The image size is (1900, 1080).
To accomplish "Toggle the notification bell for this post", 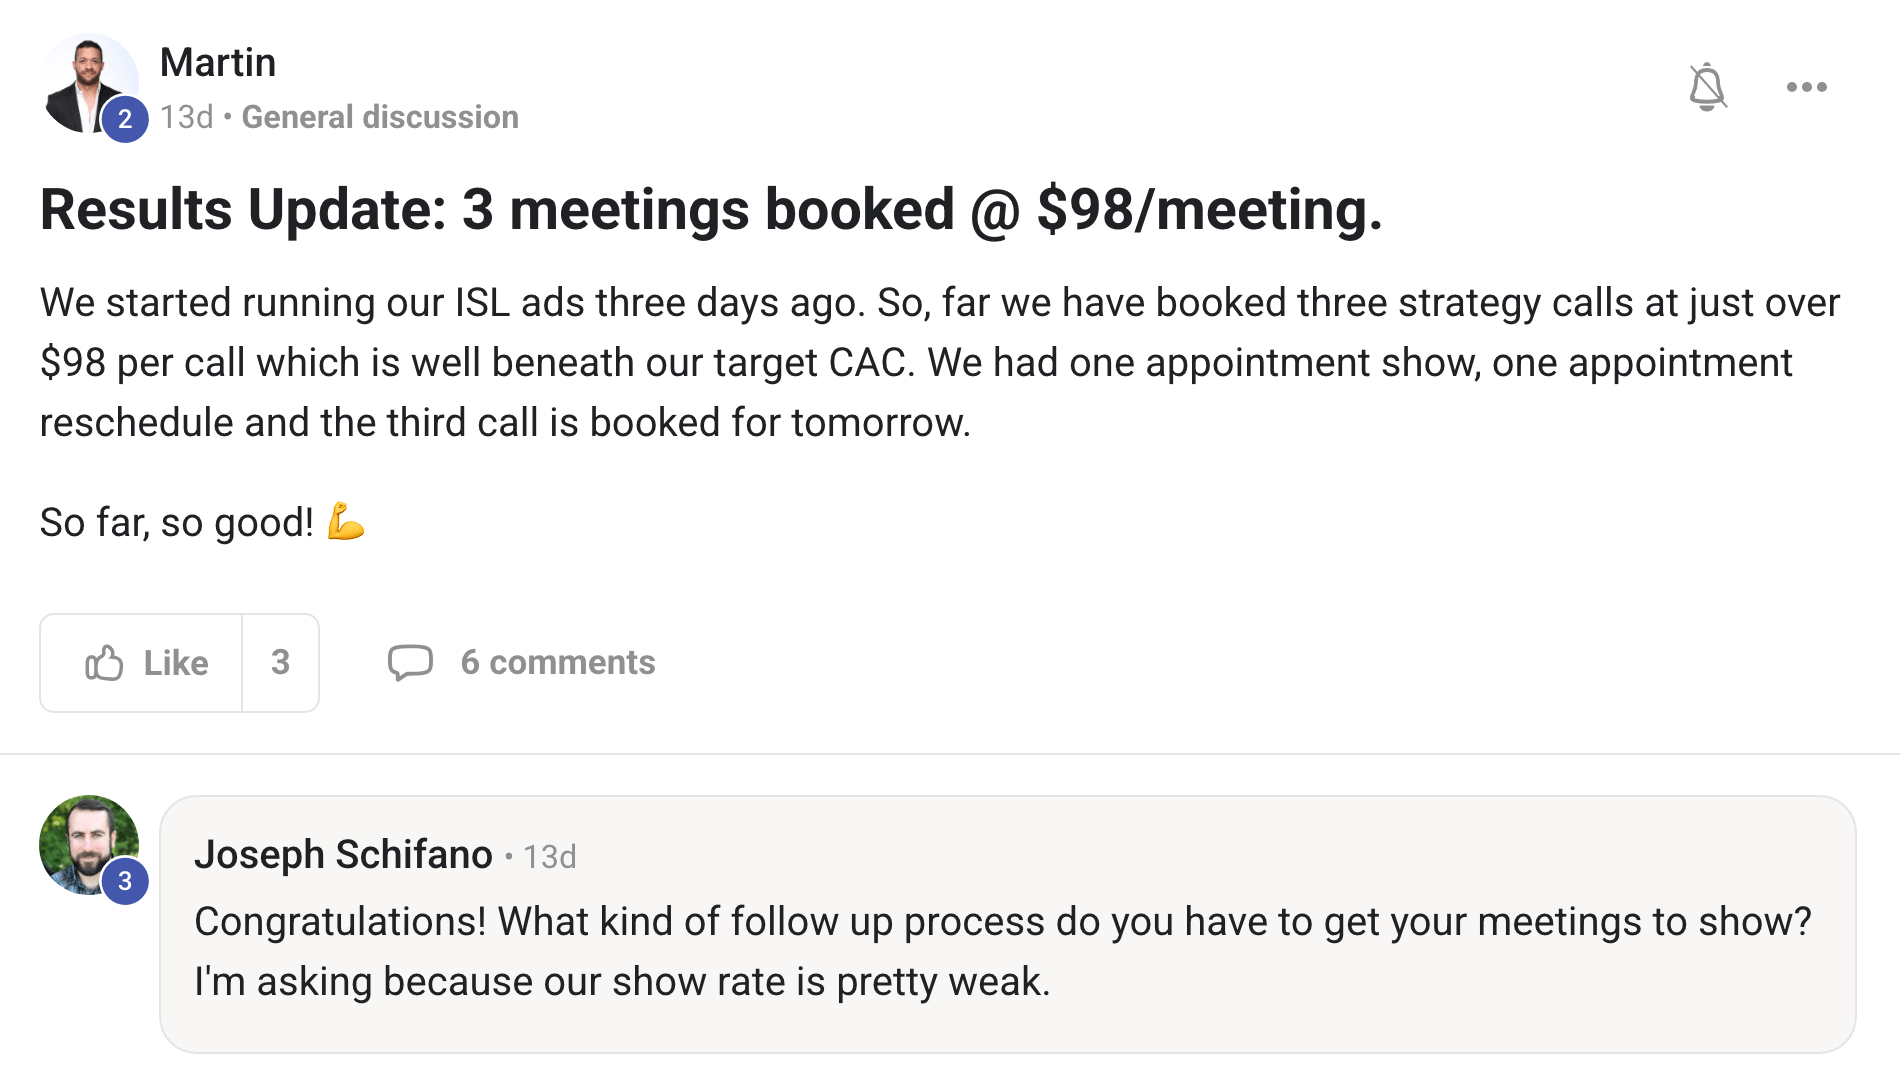I will click(1707, 87).
